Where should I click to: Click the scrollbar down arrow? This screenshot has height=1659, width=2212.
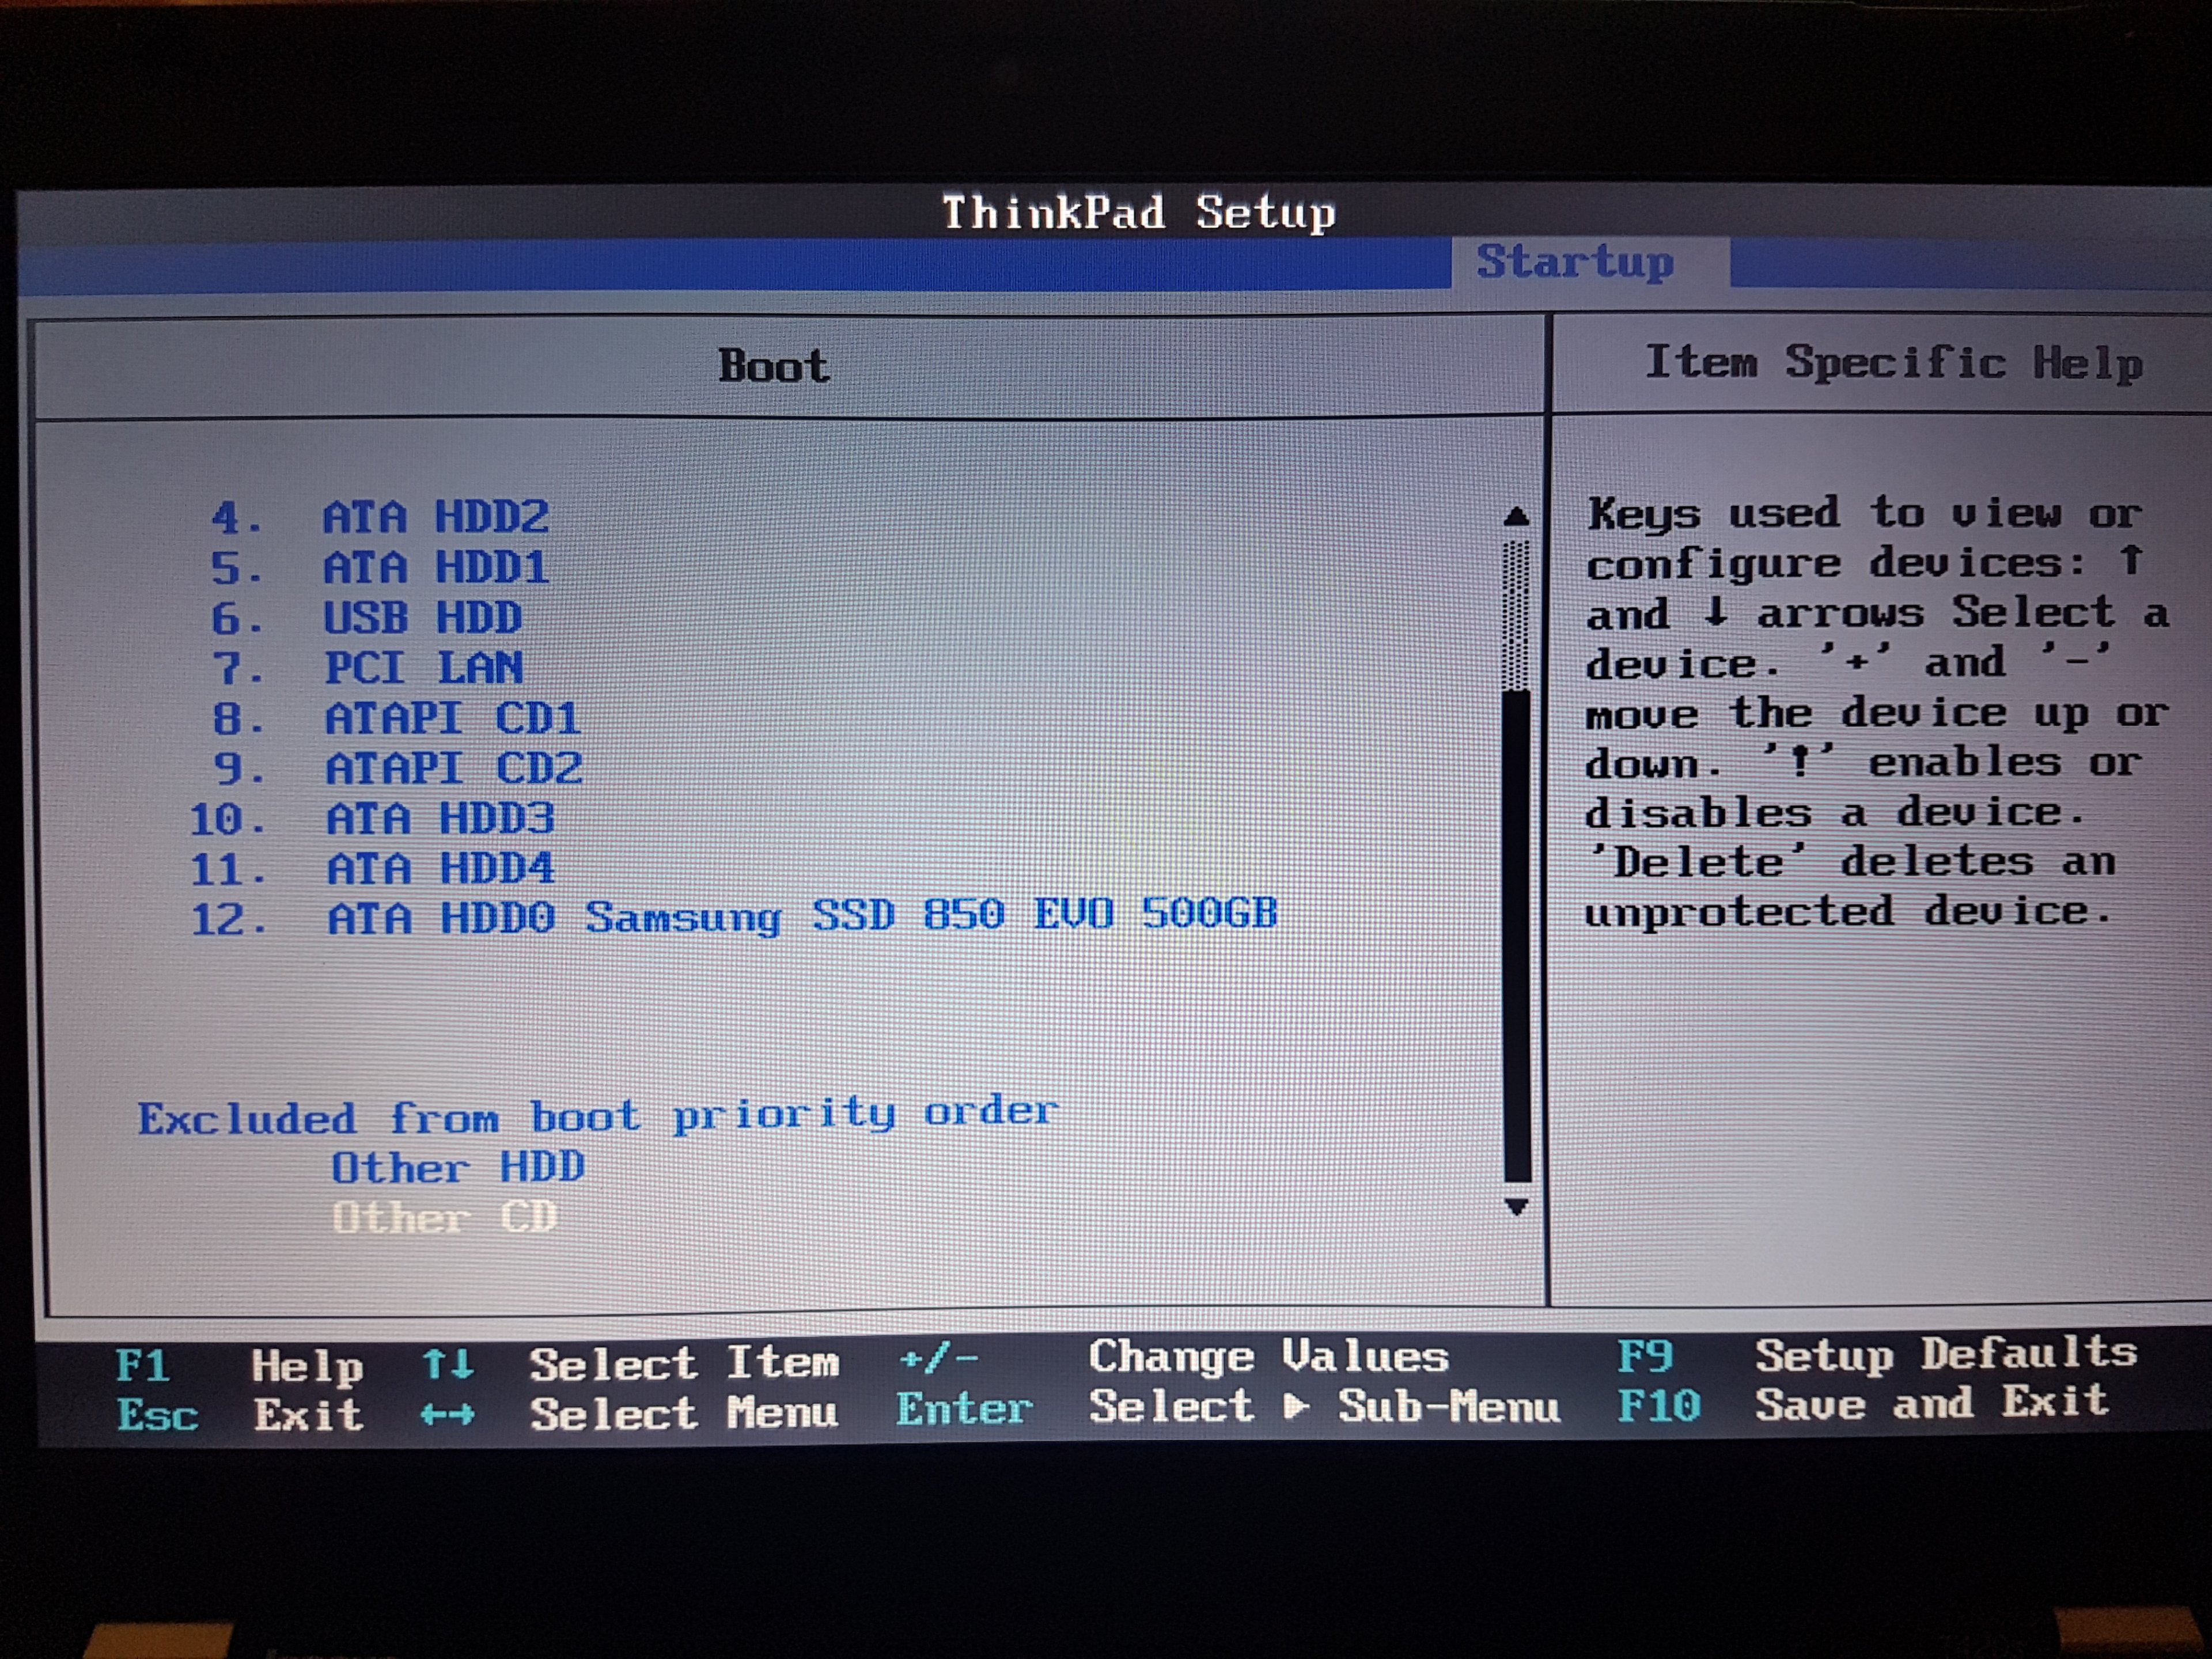coord(1516,1207)
